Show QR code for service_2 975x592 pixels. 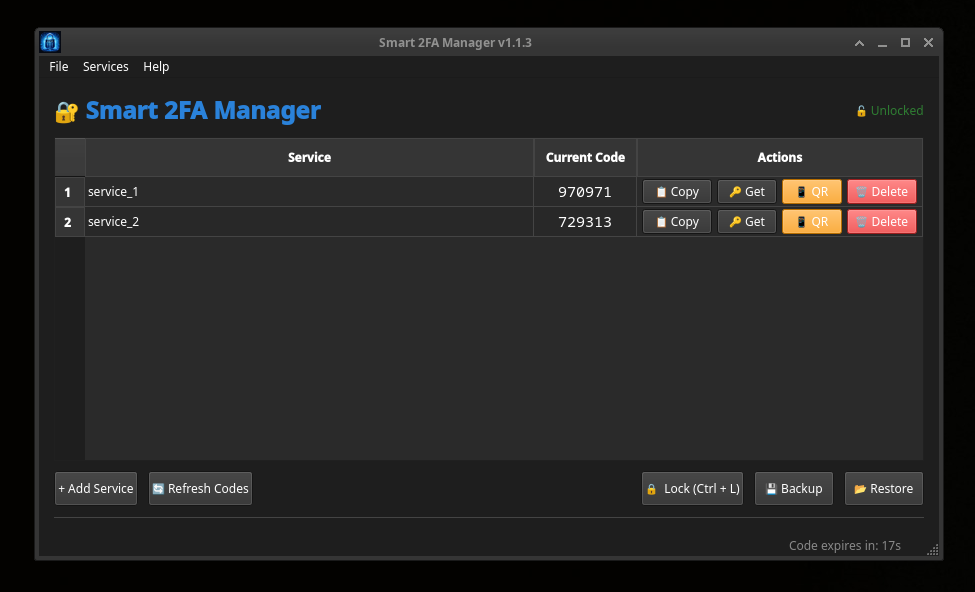click(811, 221)
